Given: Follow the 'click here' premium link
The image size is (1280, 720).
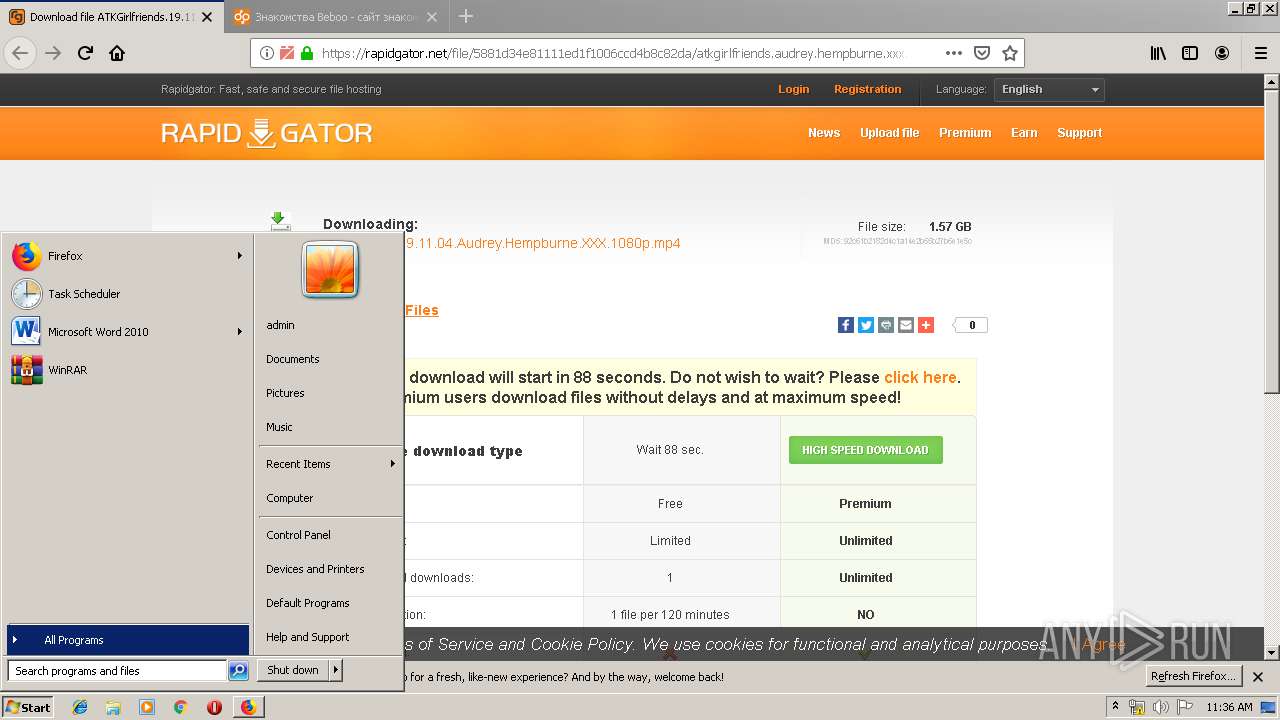Looking at the screenshot, I should coord(920,377).
